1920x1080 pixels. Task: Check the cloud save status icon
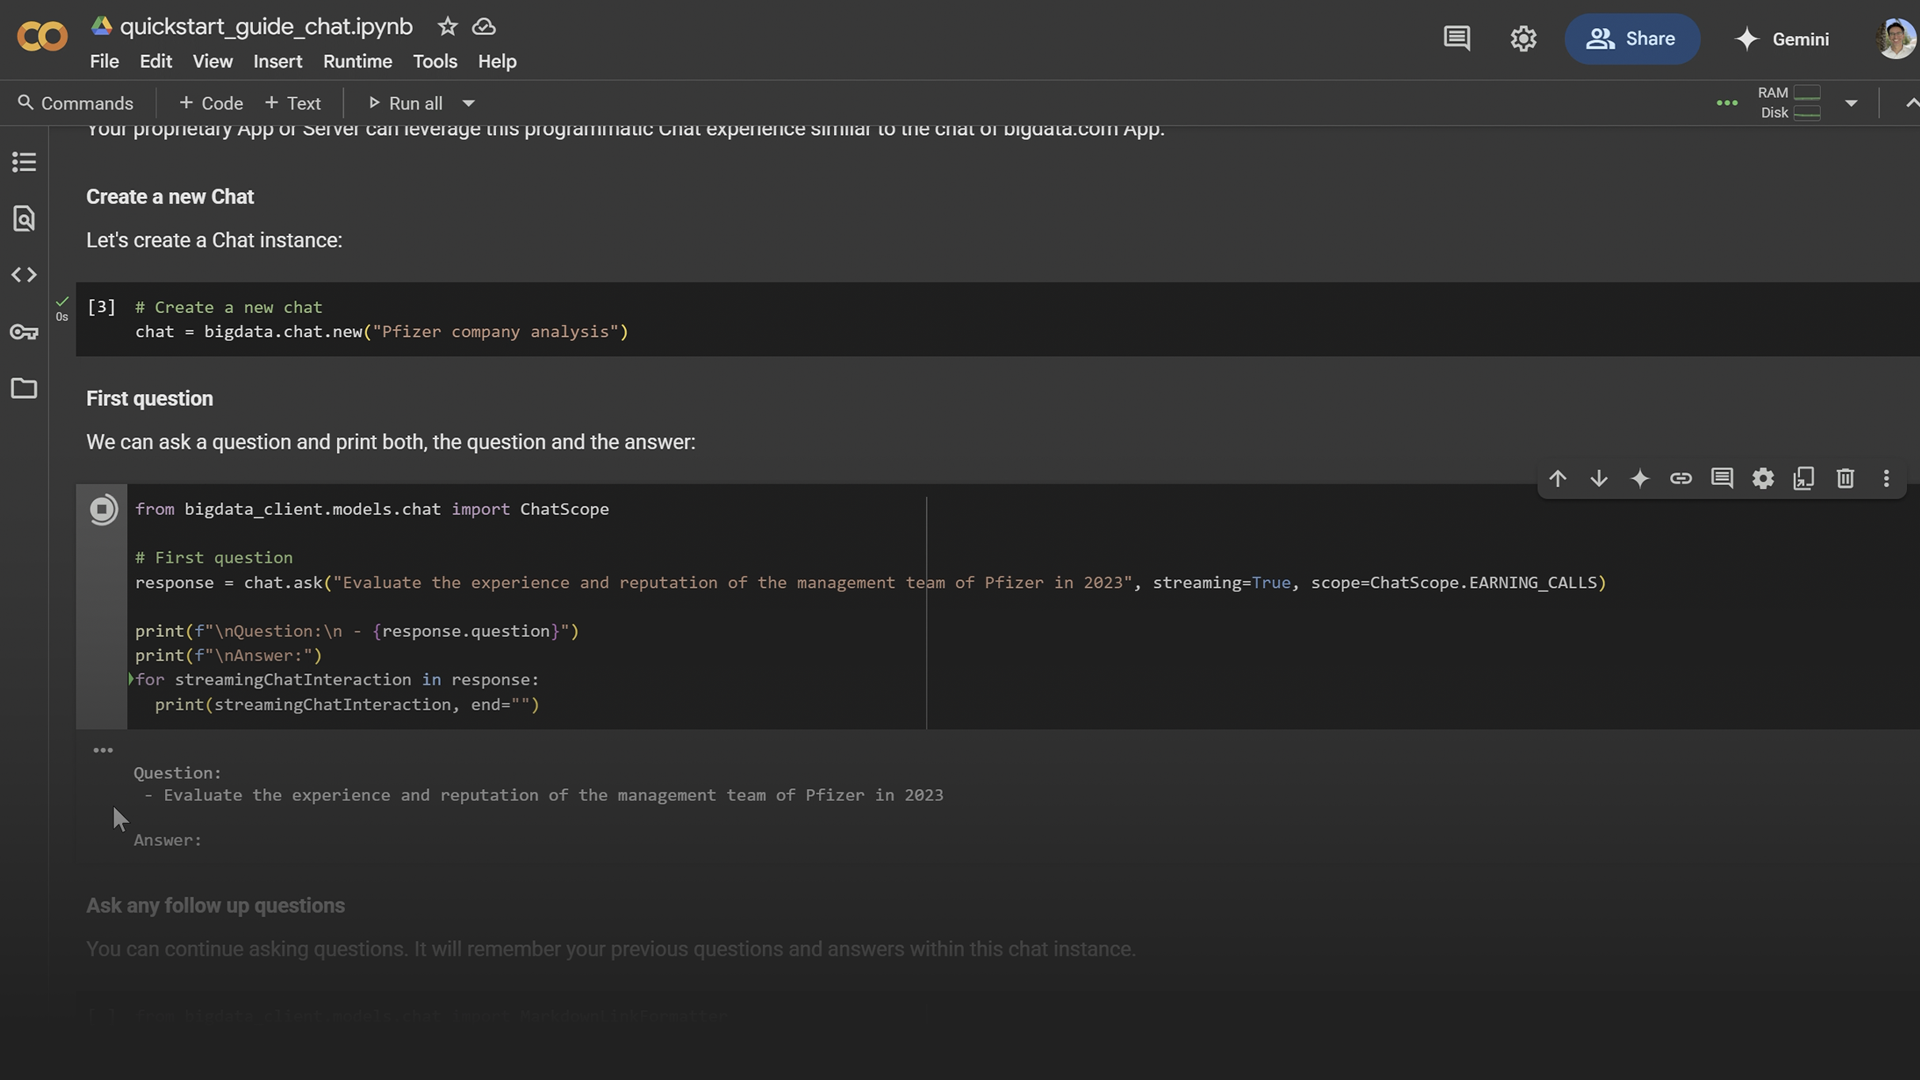484,27
